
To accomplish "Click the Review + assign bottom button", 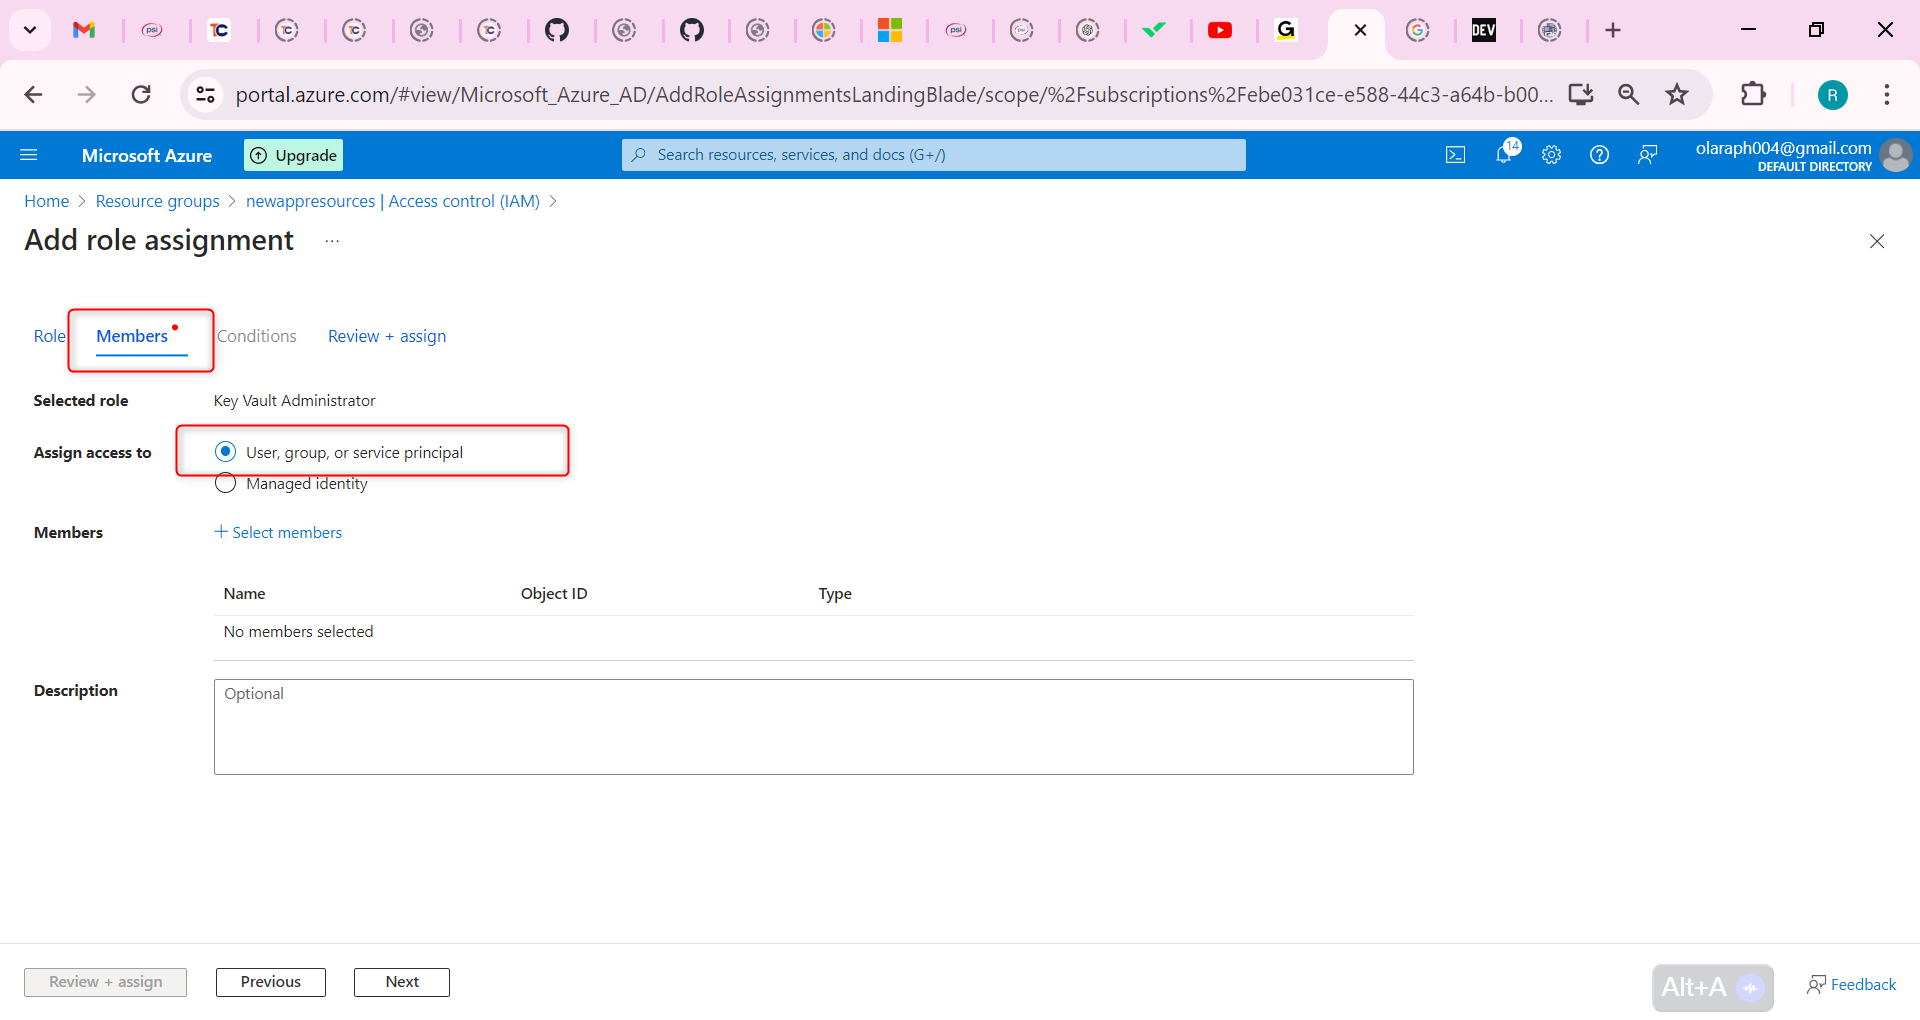I will (106, 982).
